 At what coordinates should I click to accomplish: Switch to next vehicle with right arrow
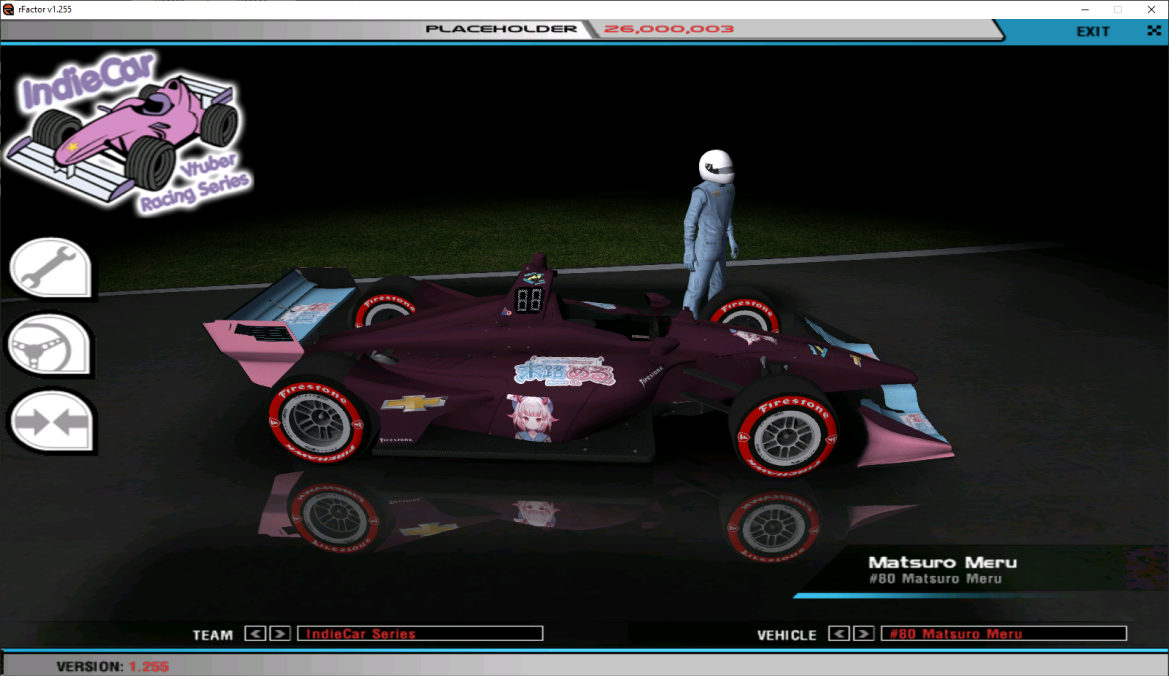pos(864,634)
